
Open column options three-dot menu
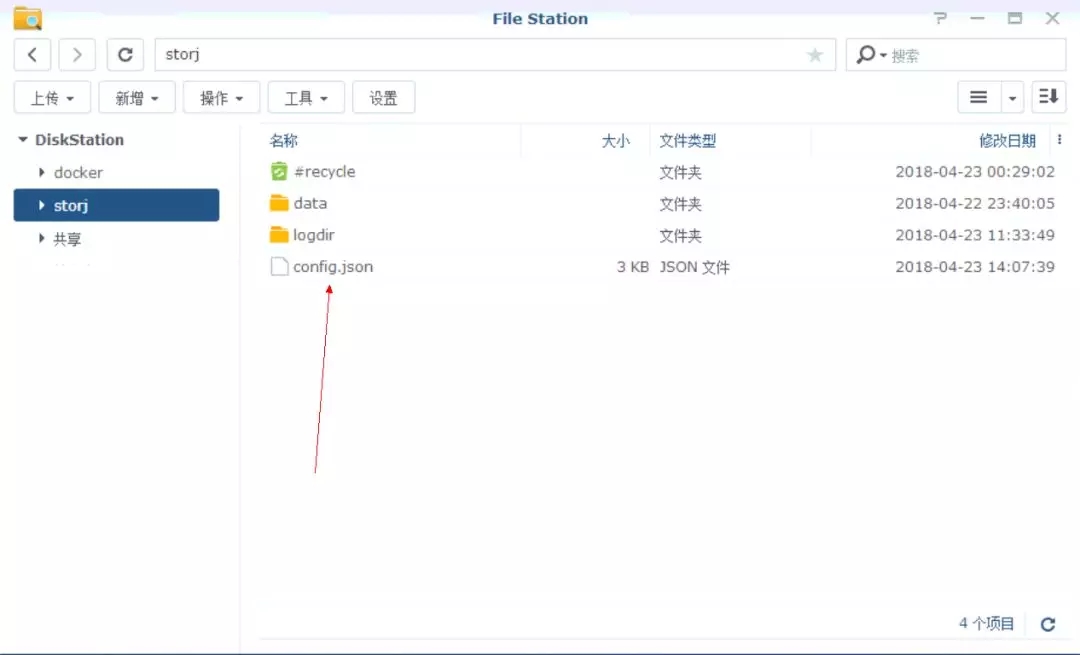(1059, 140)
